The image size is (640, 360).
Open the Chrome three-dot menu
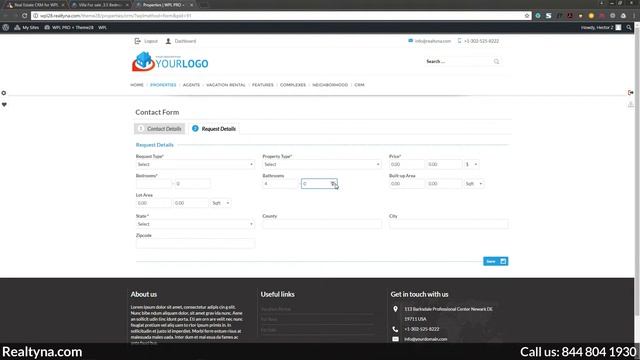pos(634,16)
